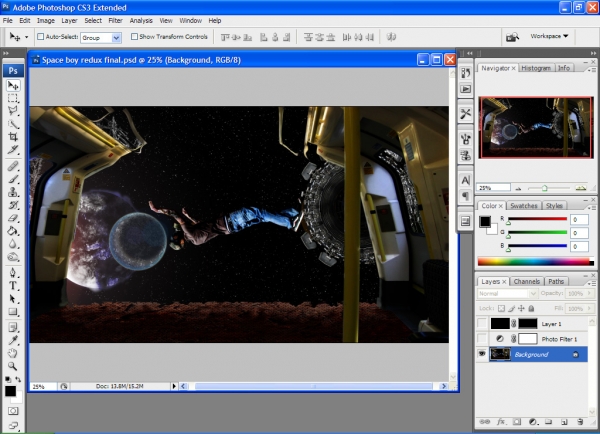The height and width of the screenshot is (434, 600).
Task: Toggle lock image pixels brush icon
Action: coord(512,308)
